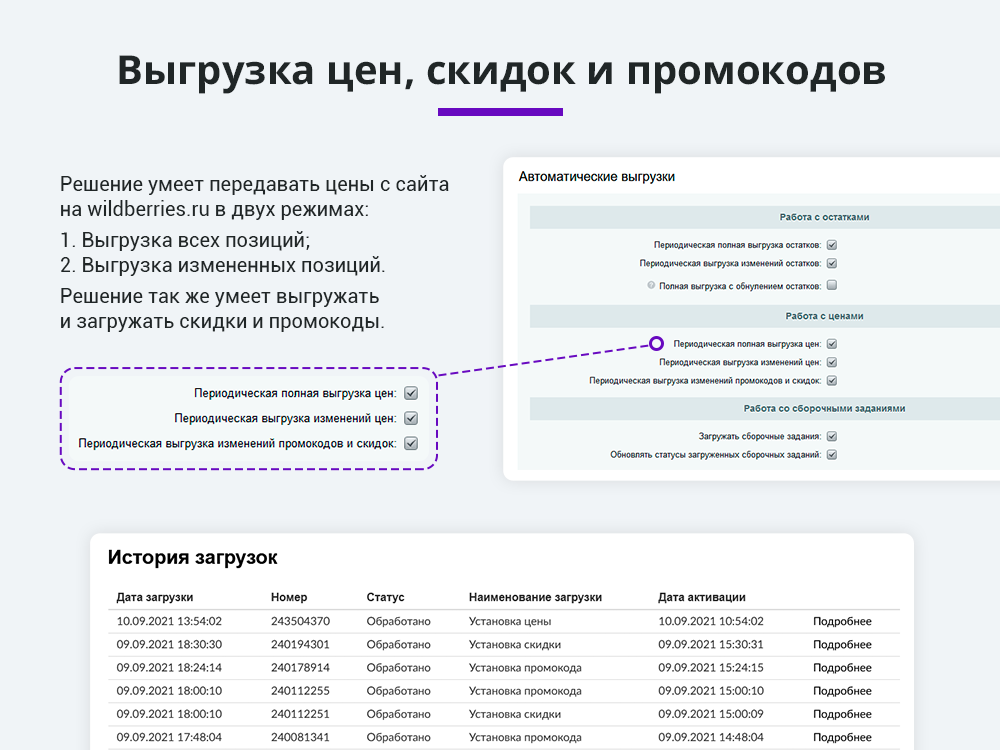Disable "Периодическая полная выгрузка остатков"

point(830,244)
